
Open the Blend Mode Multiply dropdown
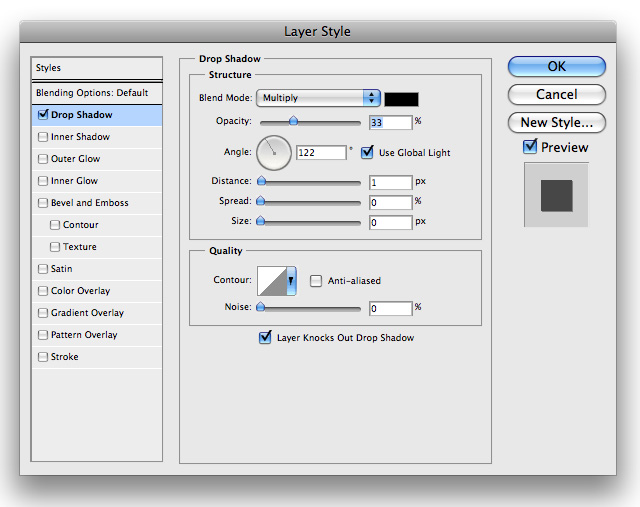tap(318, 98)
